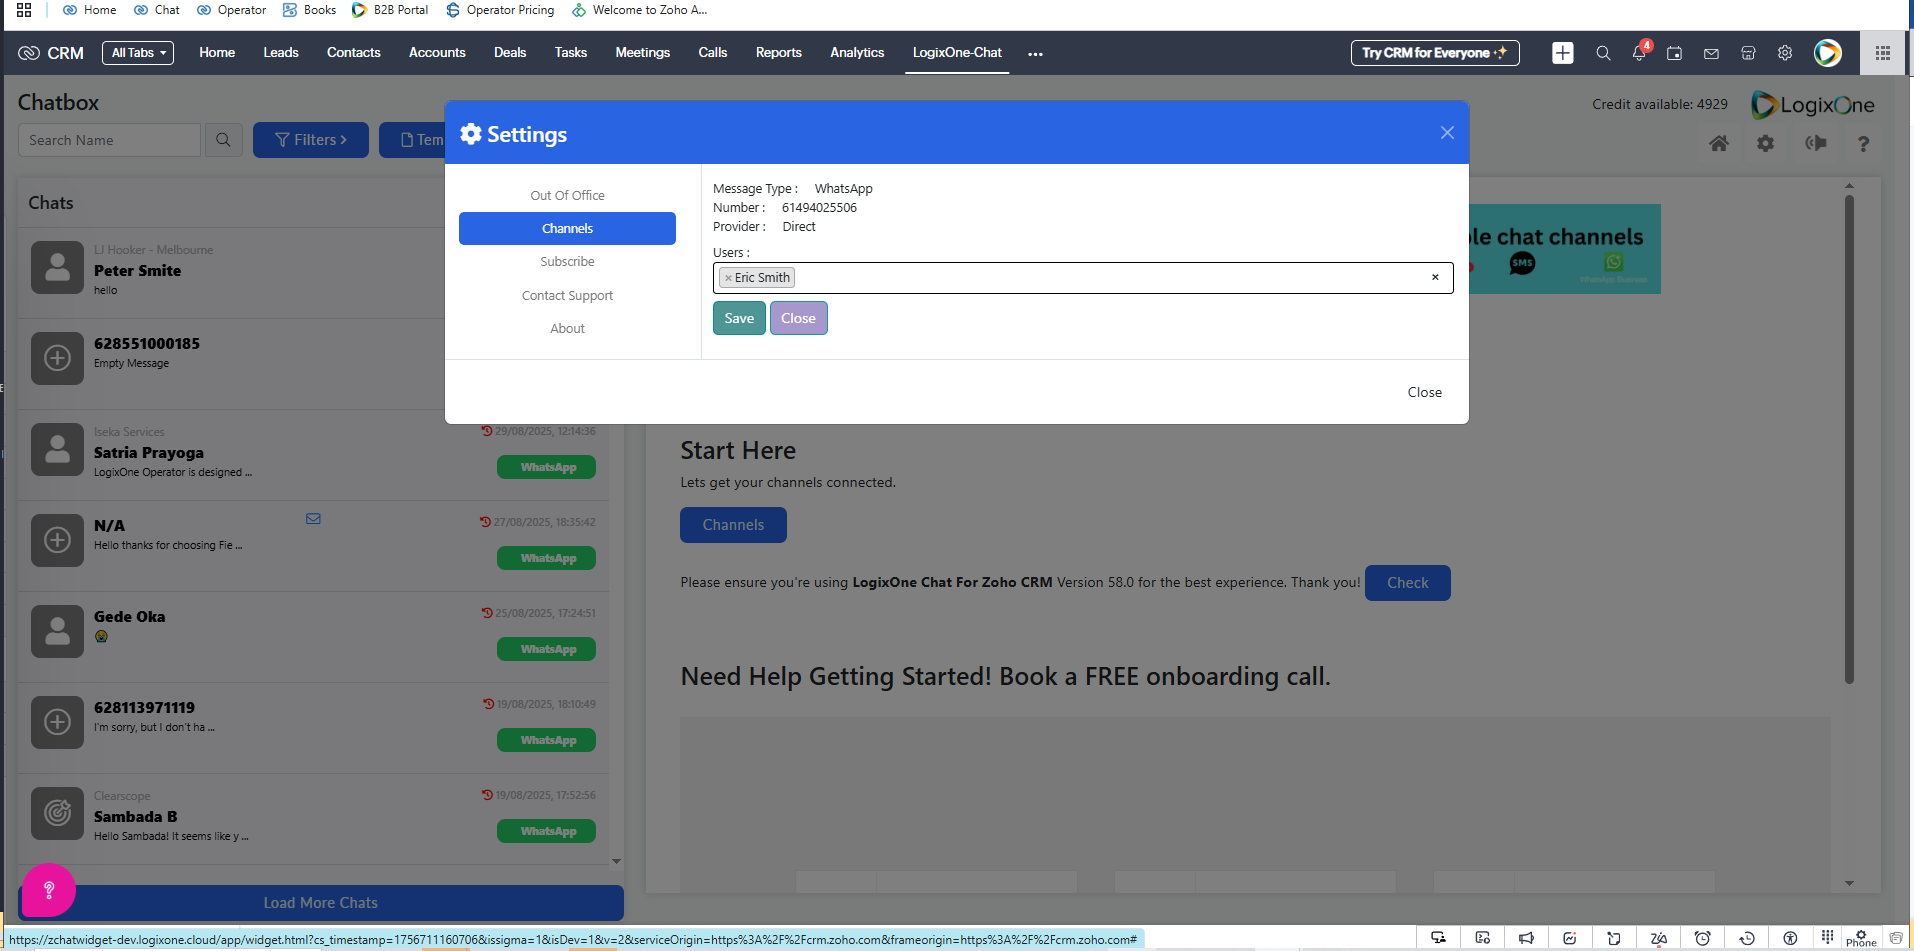Viewport: 1914px width, 951px height.
Task: Click Load More Chats button
Action: point(320,903)
